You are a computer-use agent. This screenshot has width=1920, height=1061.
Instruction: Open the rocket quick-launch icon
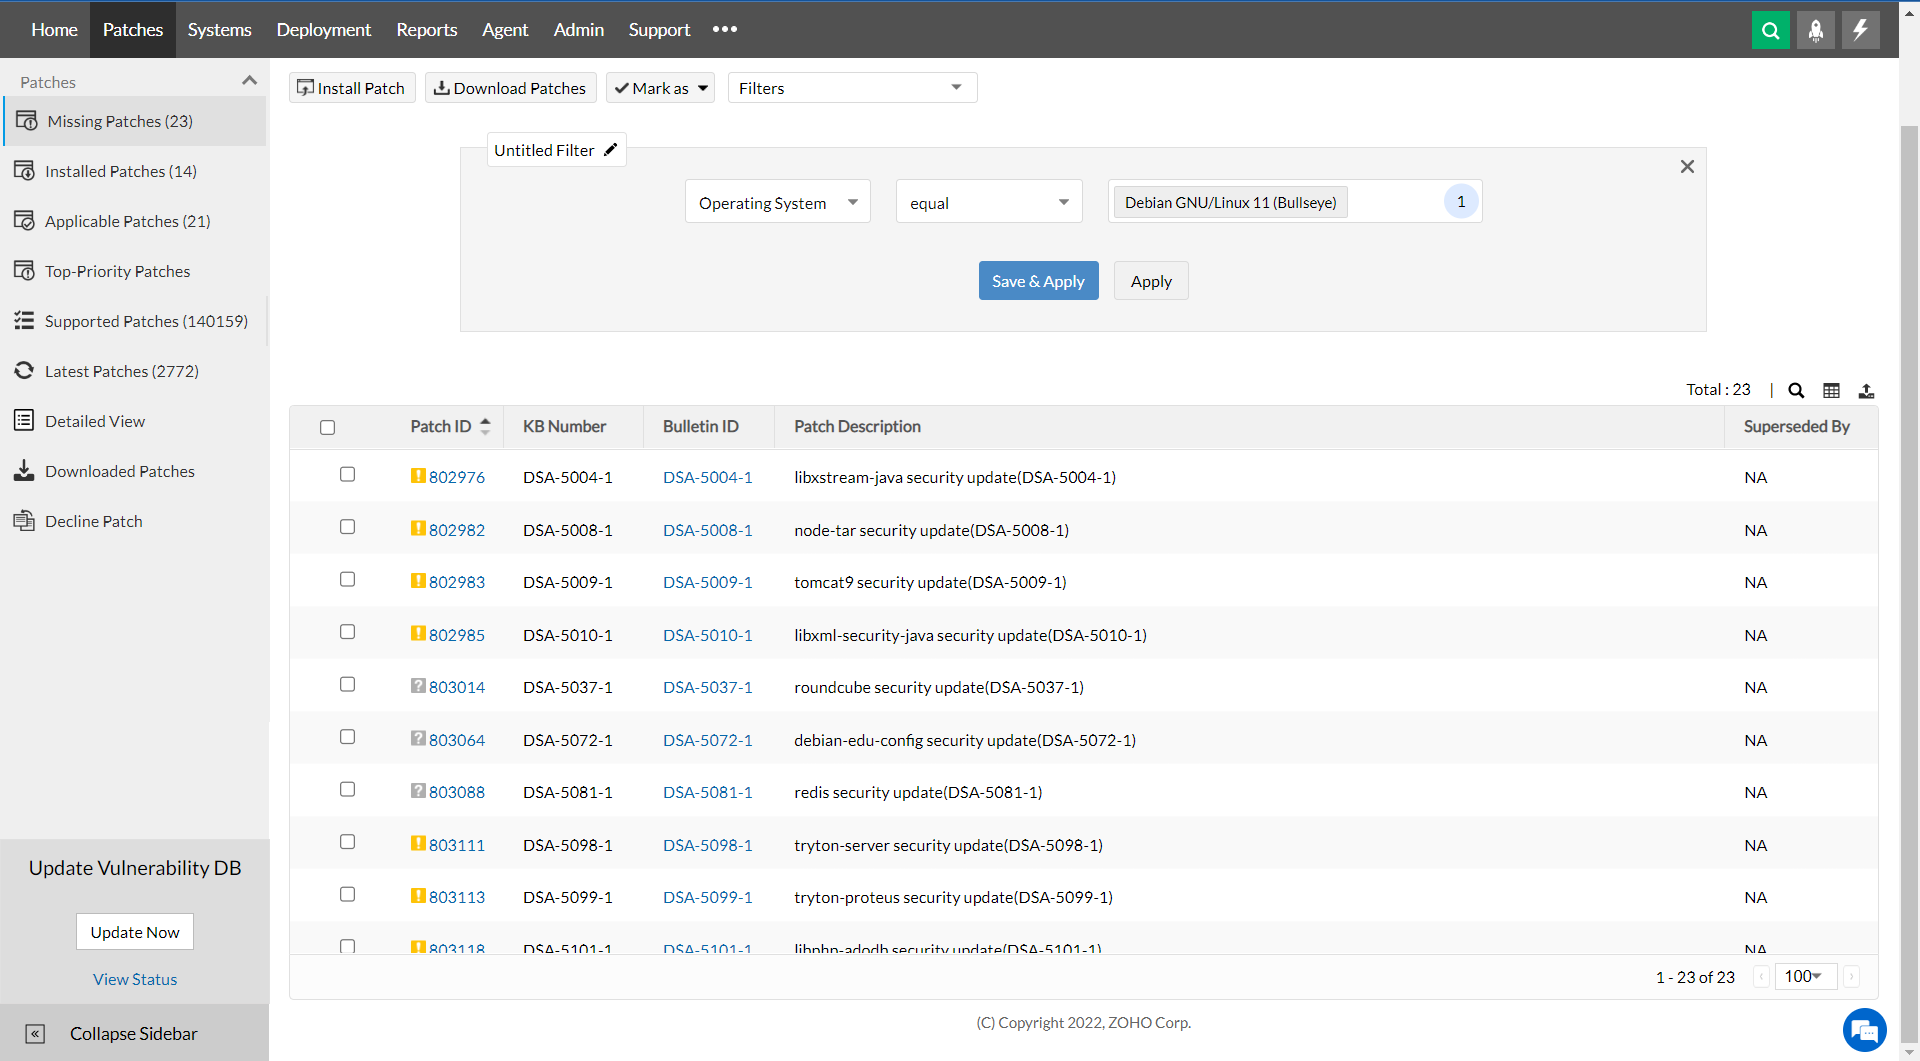tap(1815, 30)
